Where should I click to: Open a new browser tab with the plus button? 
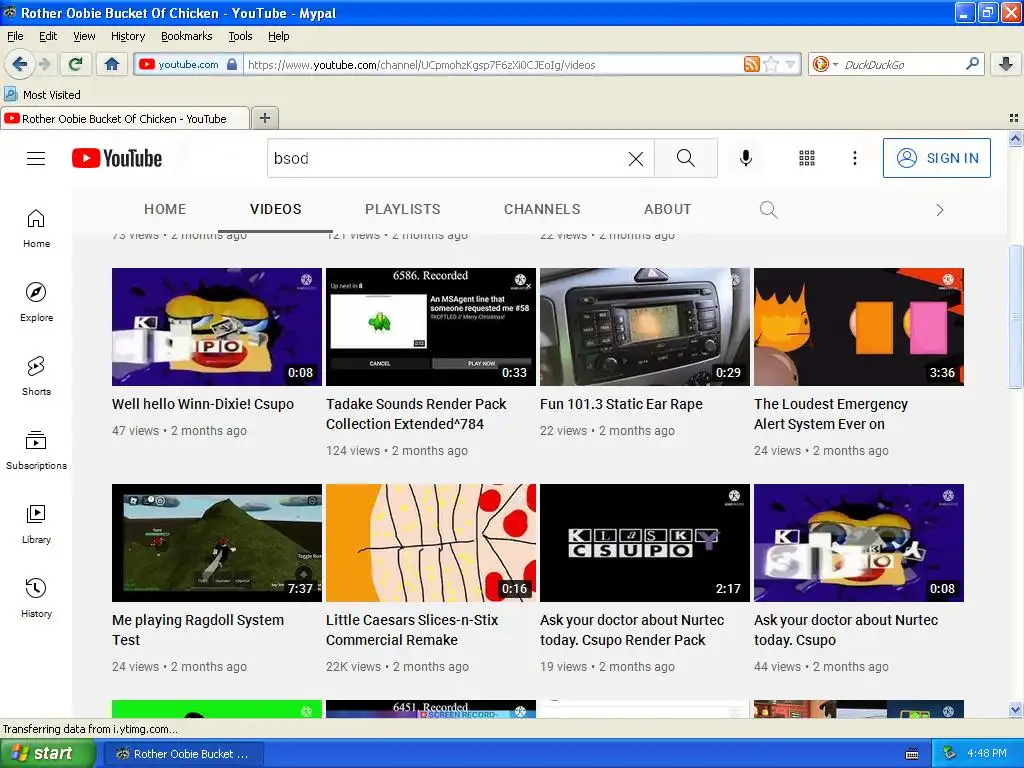[x=264, y=118]
